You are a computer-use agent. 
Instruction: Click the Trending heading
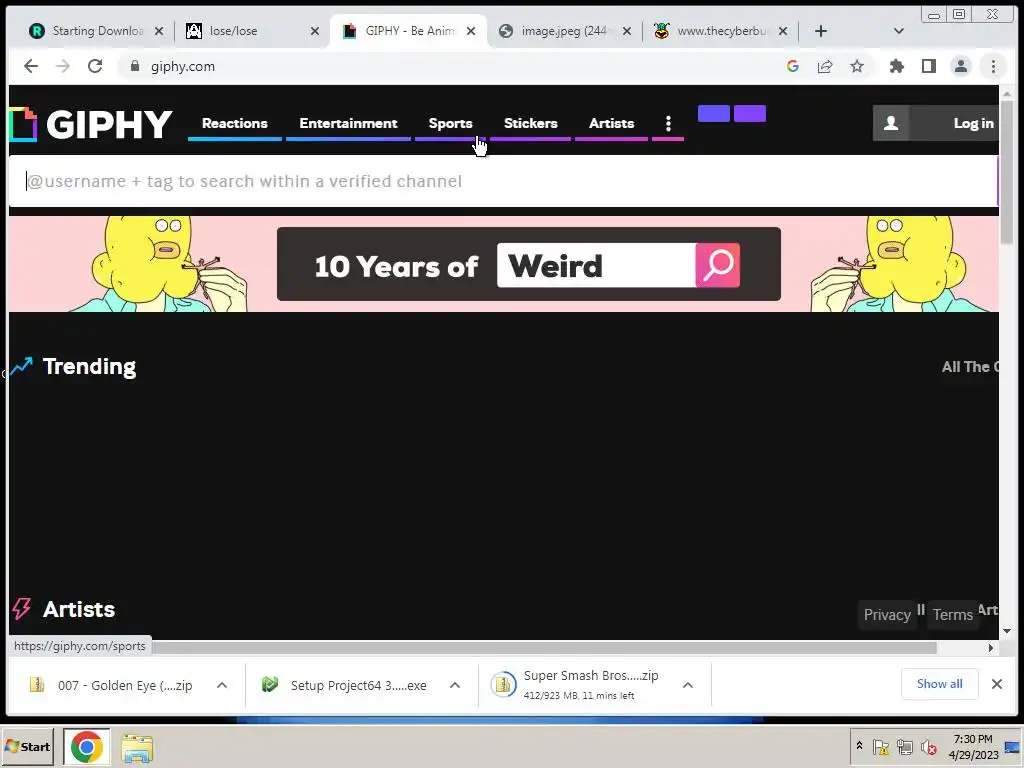pos(89,366)
